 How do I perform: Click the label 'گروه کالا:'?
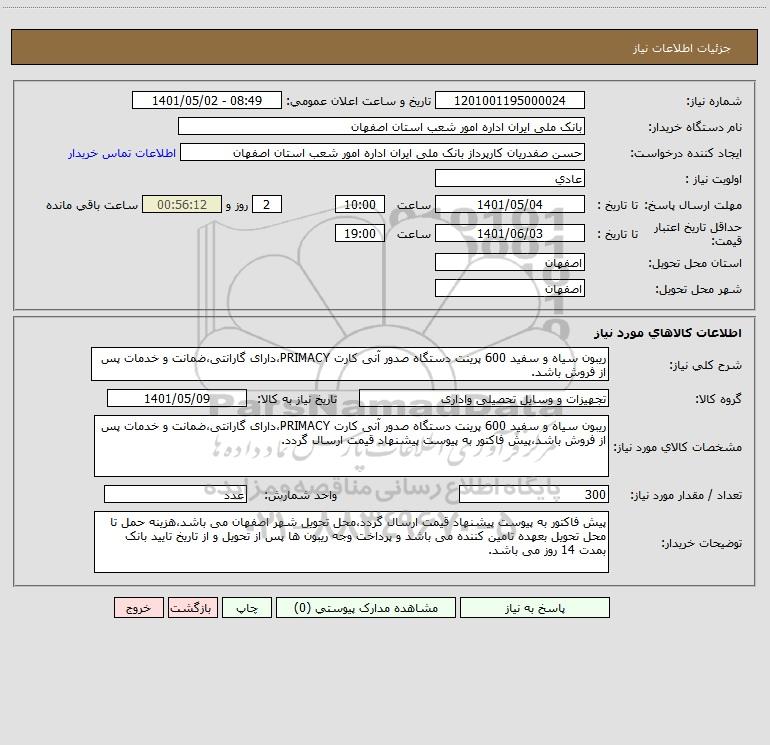pos(718,399)
